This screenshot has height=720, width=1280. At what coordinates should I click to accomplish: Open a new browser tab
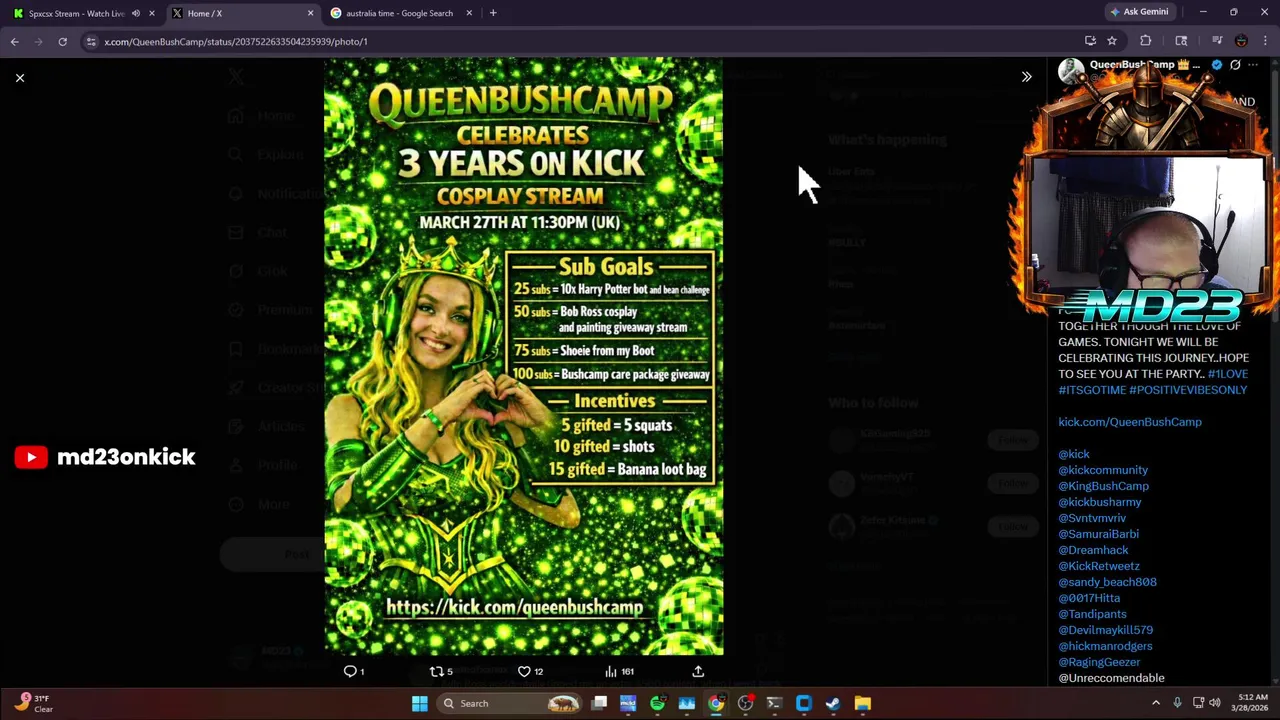pos(493,13)
